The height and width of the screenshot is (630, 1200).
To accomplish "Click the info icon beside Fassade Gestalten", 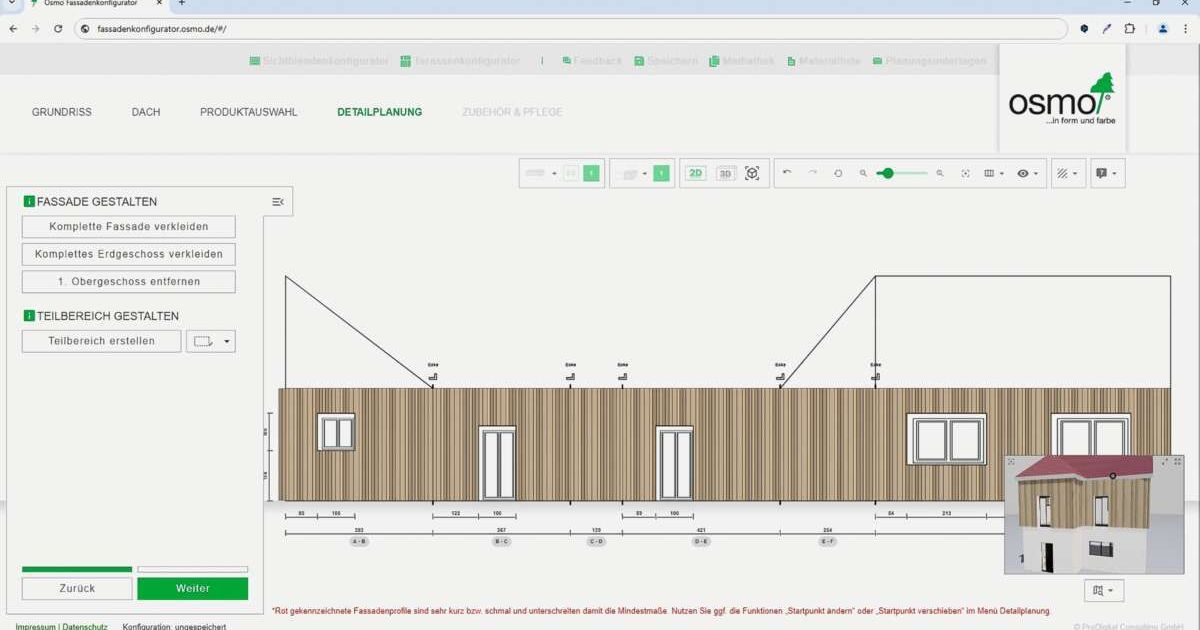I will pos(29,202).
